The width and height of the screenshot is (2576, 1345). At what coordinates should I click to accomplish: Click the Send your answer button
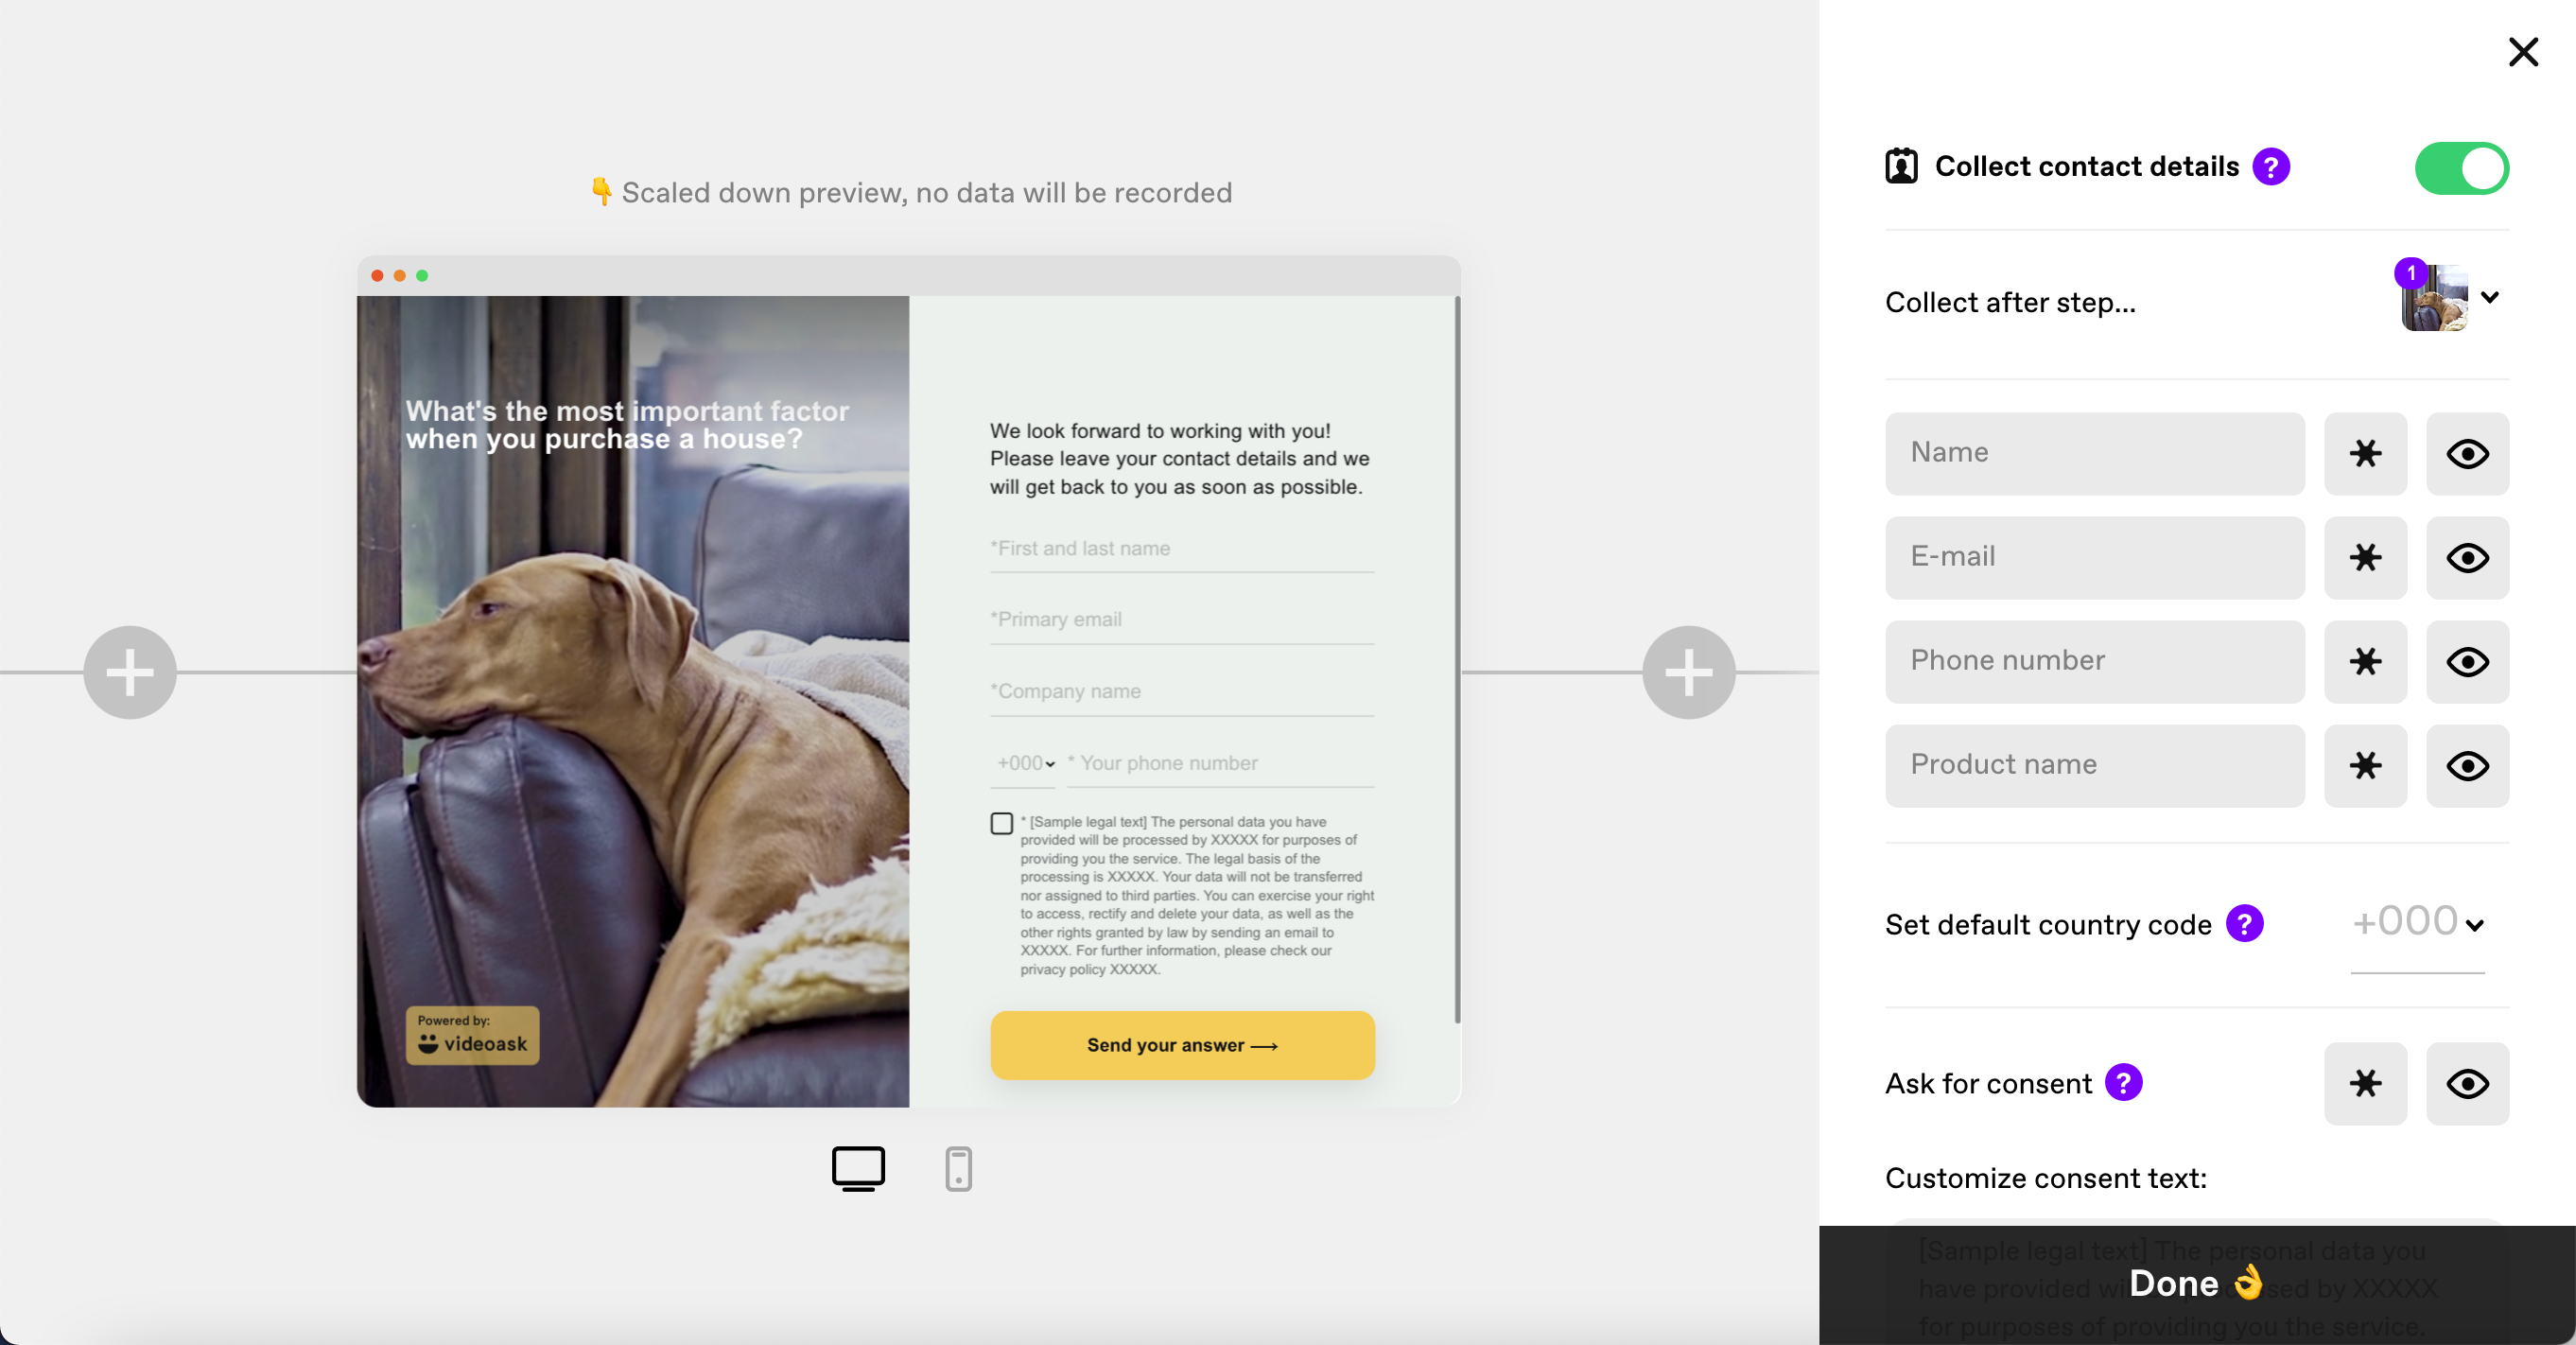pyautogui.click(x=1182, y=1045)
